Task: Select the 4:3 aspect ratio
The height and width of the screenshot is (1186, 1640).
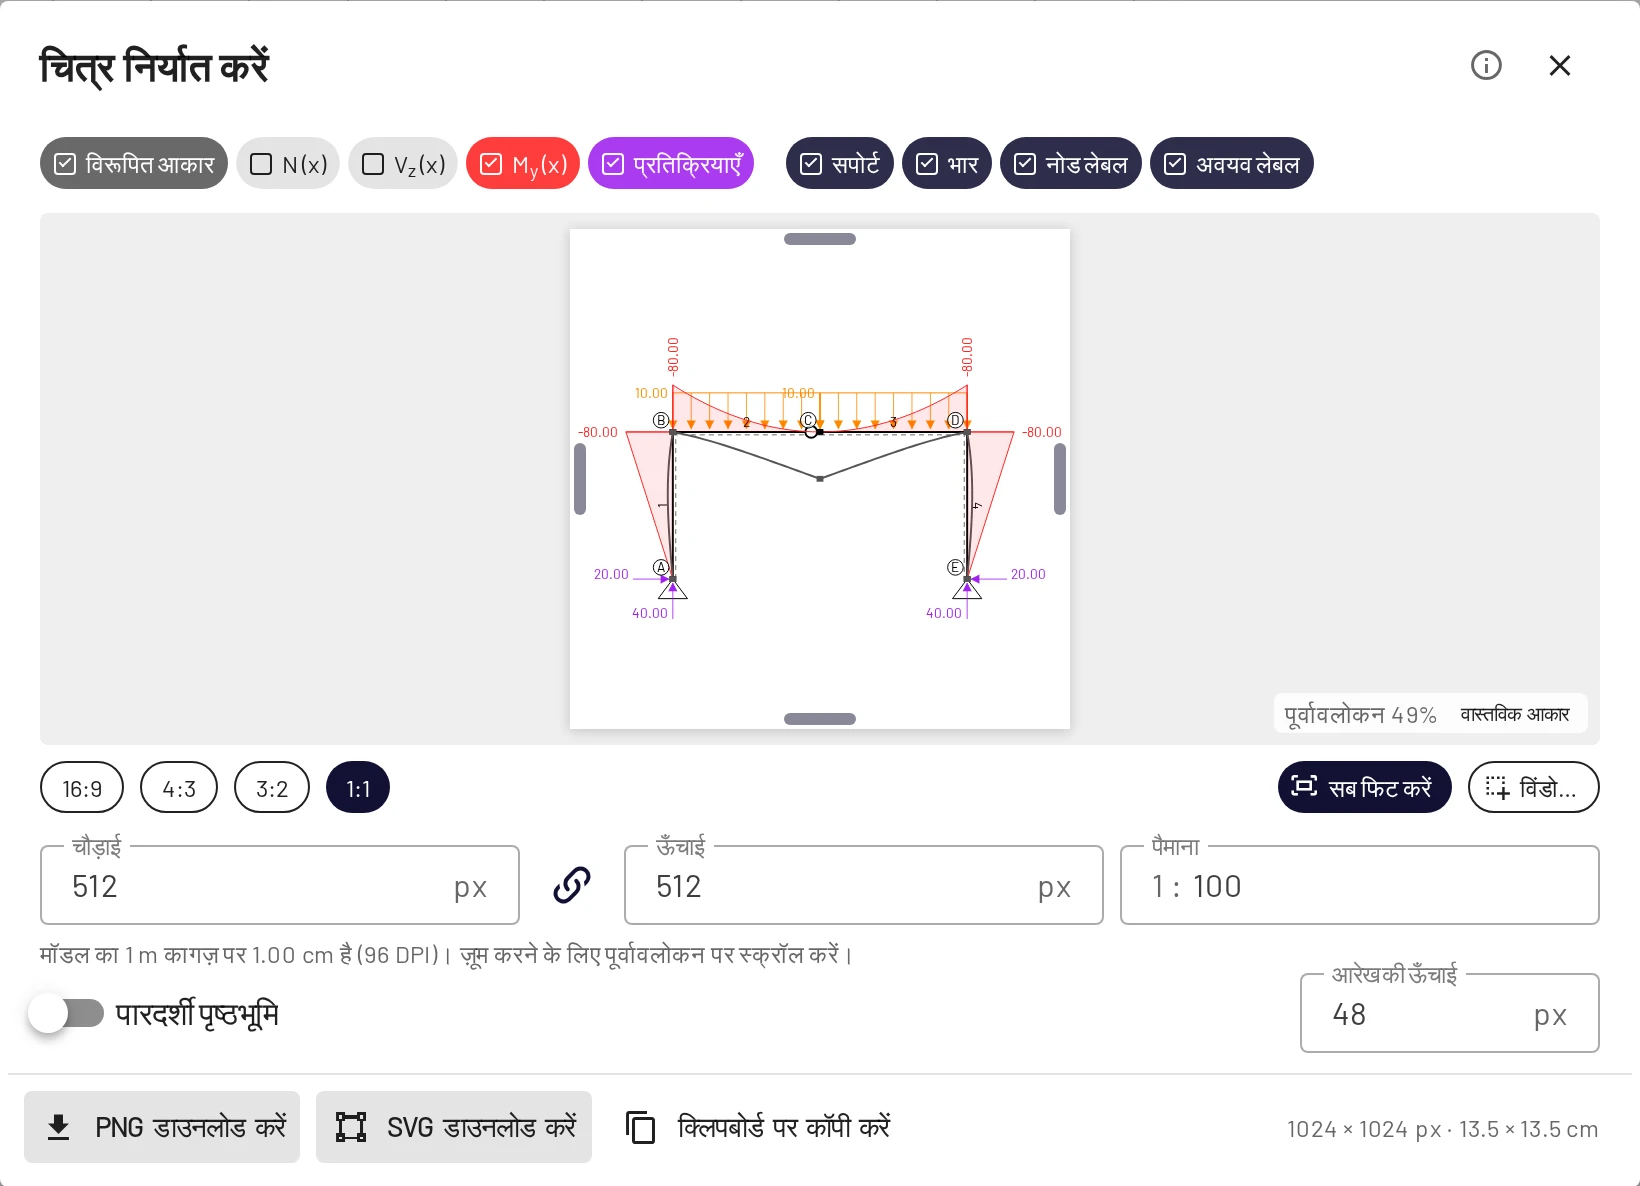Action: tap(179, 788)
